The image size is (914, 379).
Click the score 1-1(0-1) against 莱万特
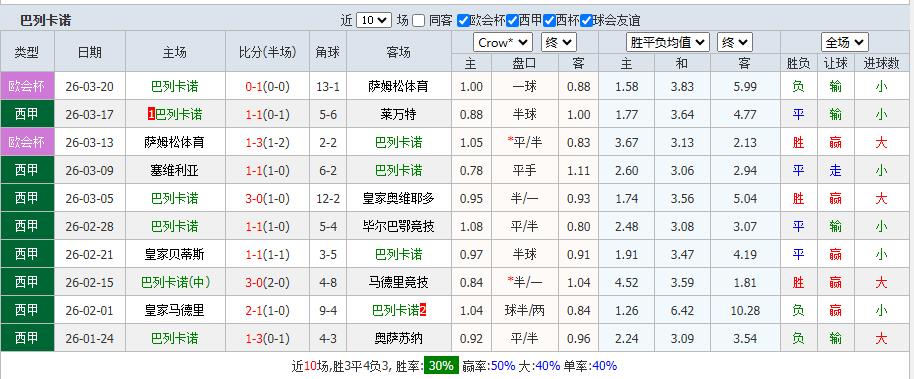267,115
